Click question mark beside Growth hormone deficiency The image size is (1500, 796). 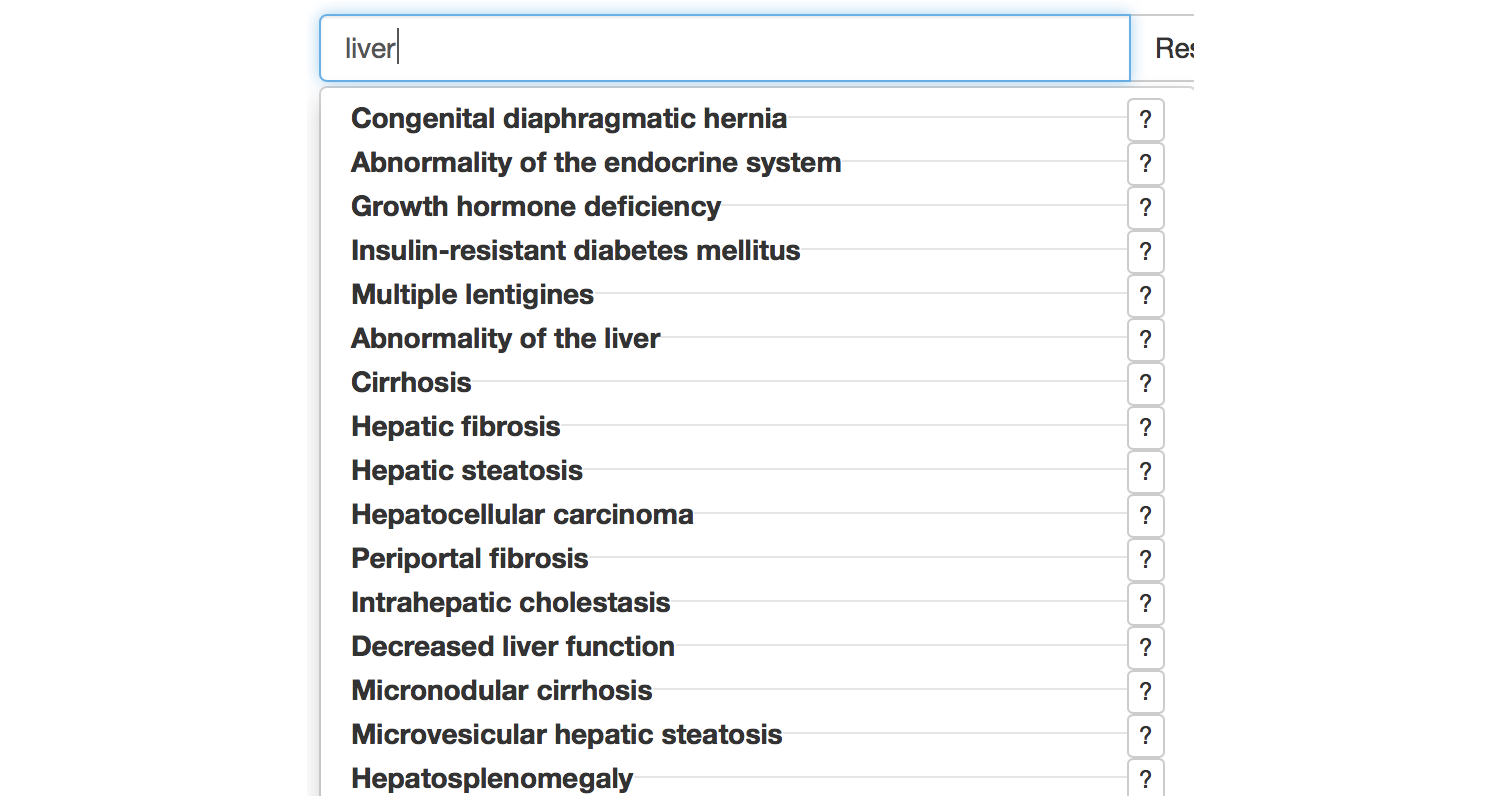pos(1145,208)
